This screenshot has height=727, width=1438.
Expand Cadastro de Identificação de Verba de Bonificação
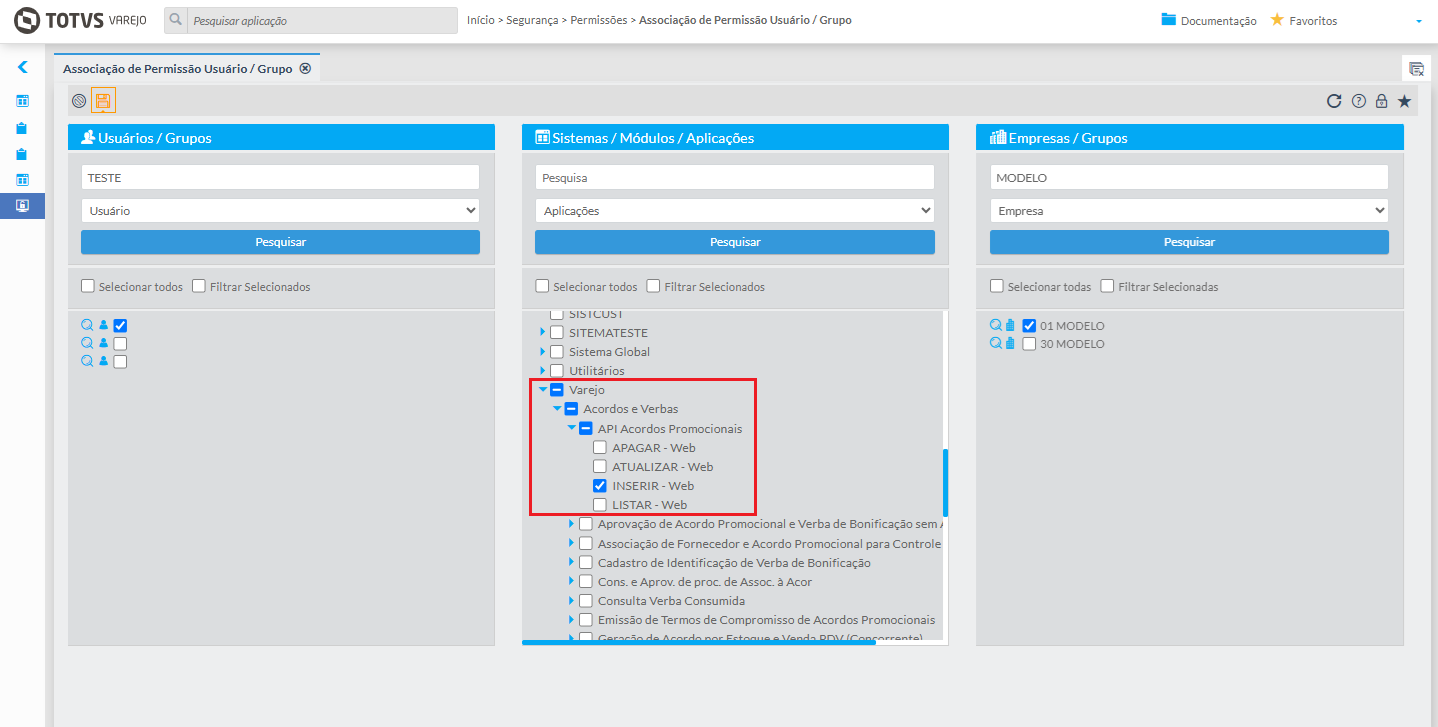pos(572,562)
